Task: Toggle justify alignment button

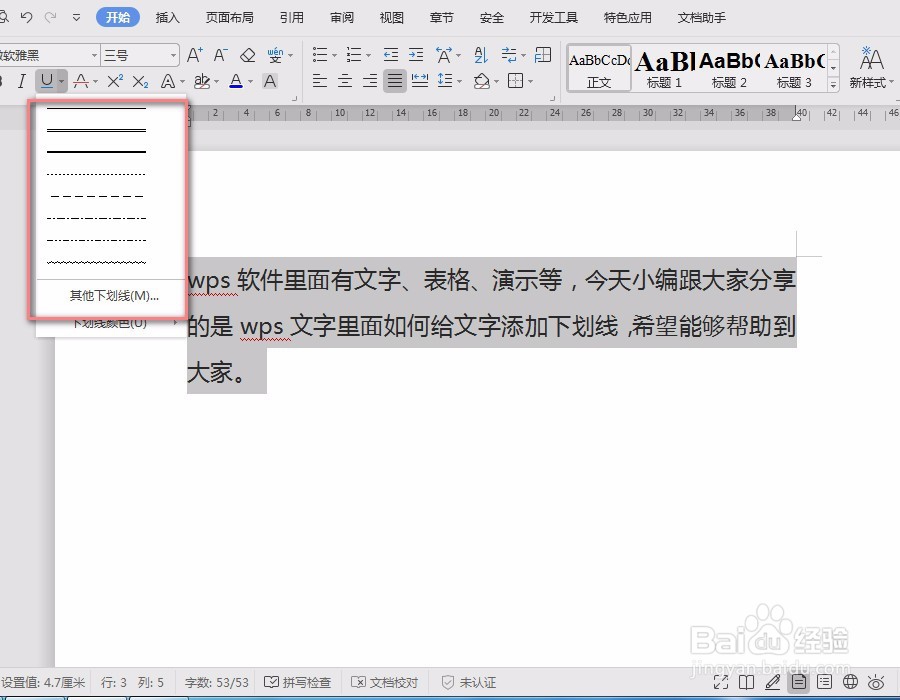Action: tap(395, 81)
